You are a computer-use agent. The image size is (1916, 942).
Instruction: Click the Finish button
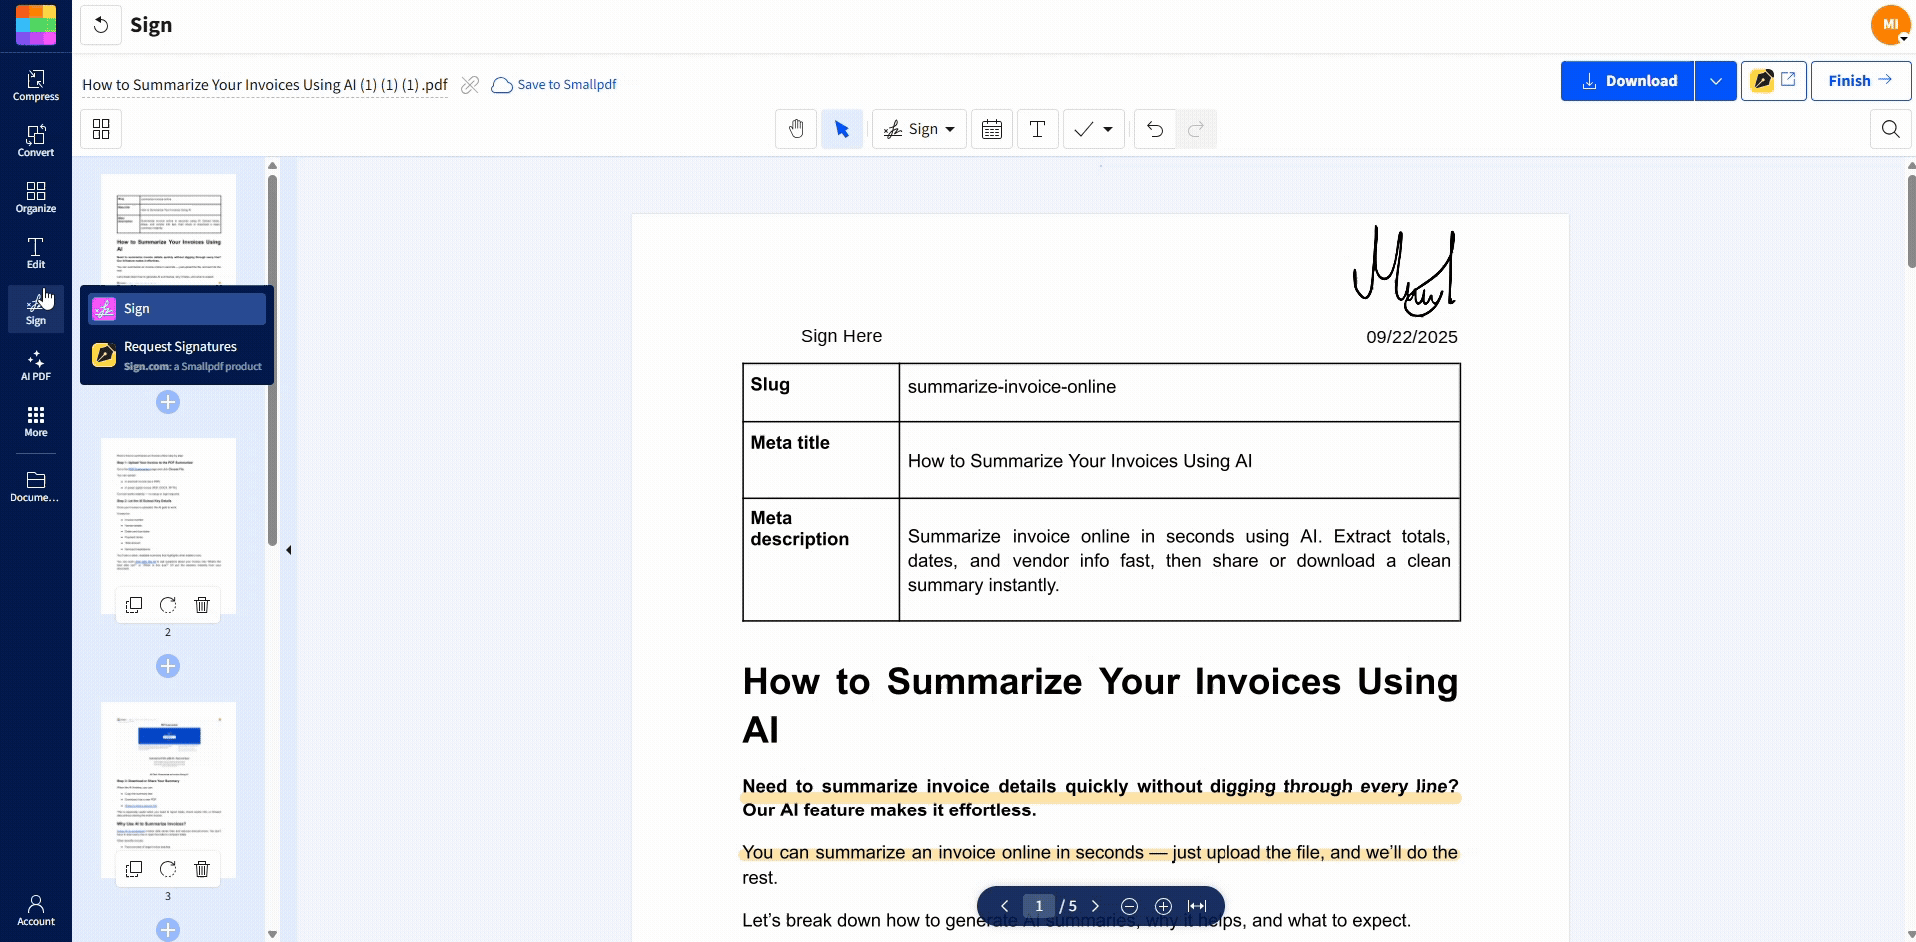[x=1859, y=80]
